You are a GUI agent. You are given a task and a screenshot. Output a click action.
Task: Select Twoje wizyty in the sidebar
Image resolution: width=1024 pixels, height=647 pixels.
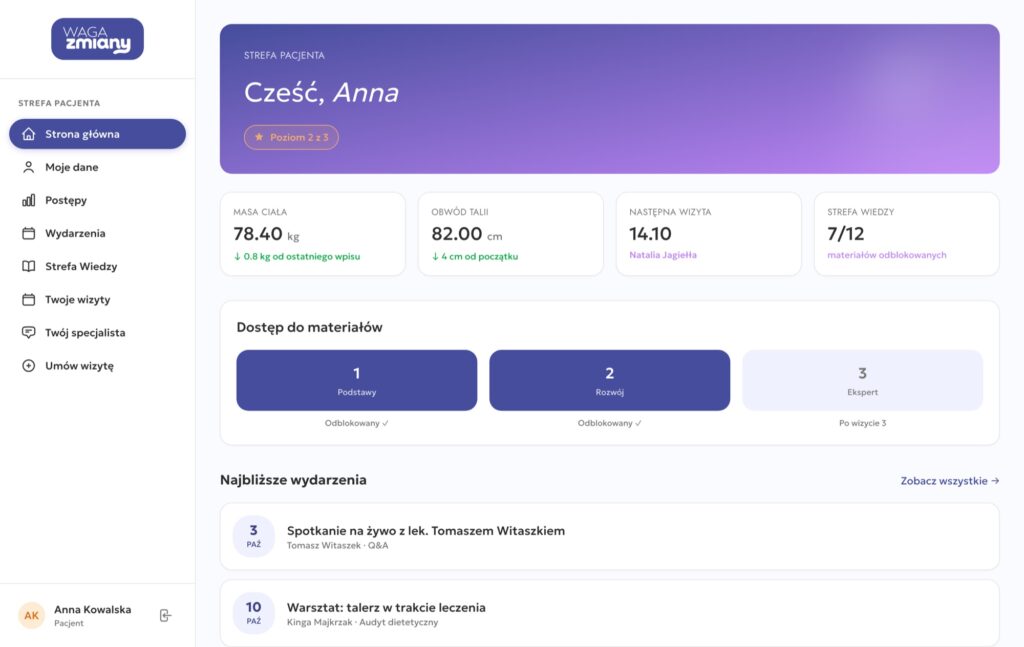[x=97, y=300]
